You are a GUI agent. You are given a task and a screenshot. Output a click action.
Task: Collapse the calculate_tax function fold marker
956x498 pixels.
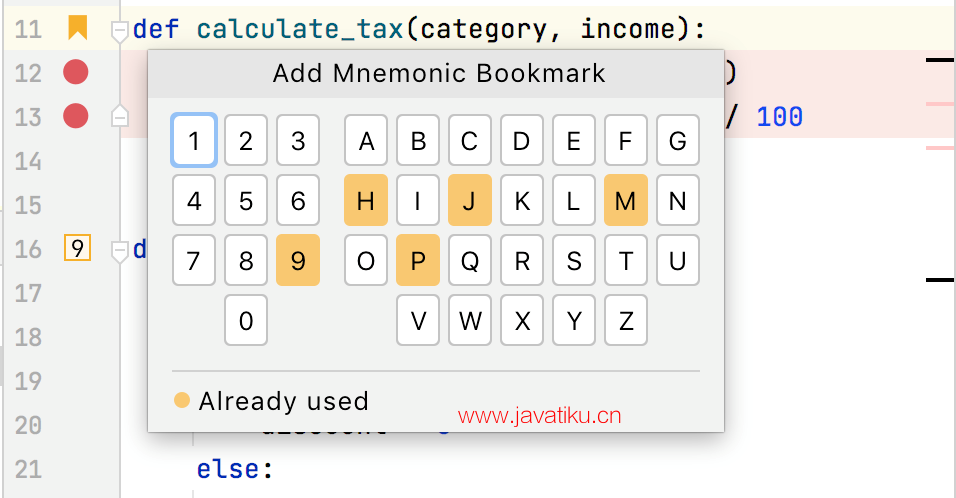click(x=119, y=31)
